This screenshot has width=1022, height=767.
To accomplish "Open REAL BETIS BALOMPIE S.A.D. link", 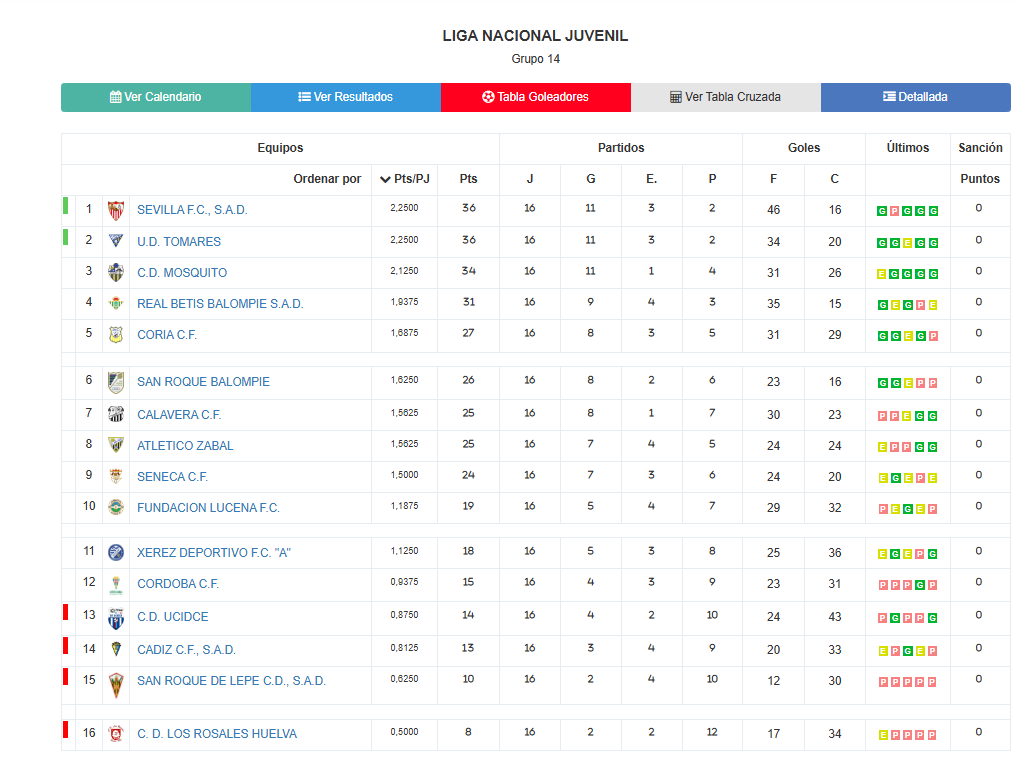I will pos(220,304).
